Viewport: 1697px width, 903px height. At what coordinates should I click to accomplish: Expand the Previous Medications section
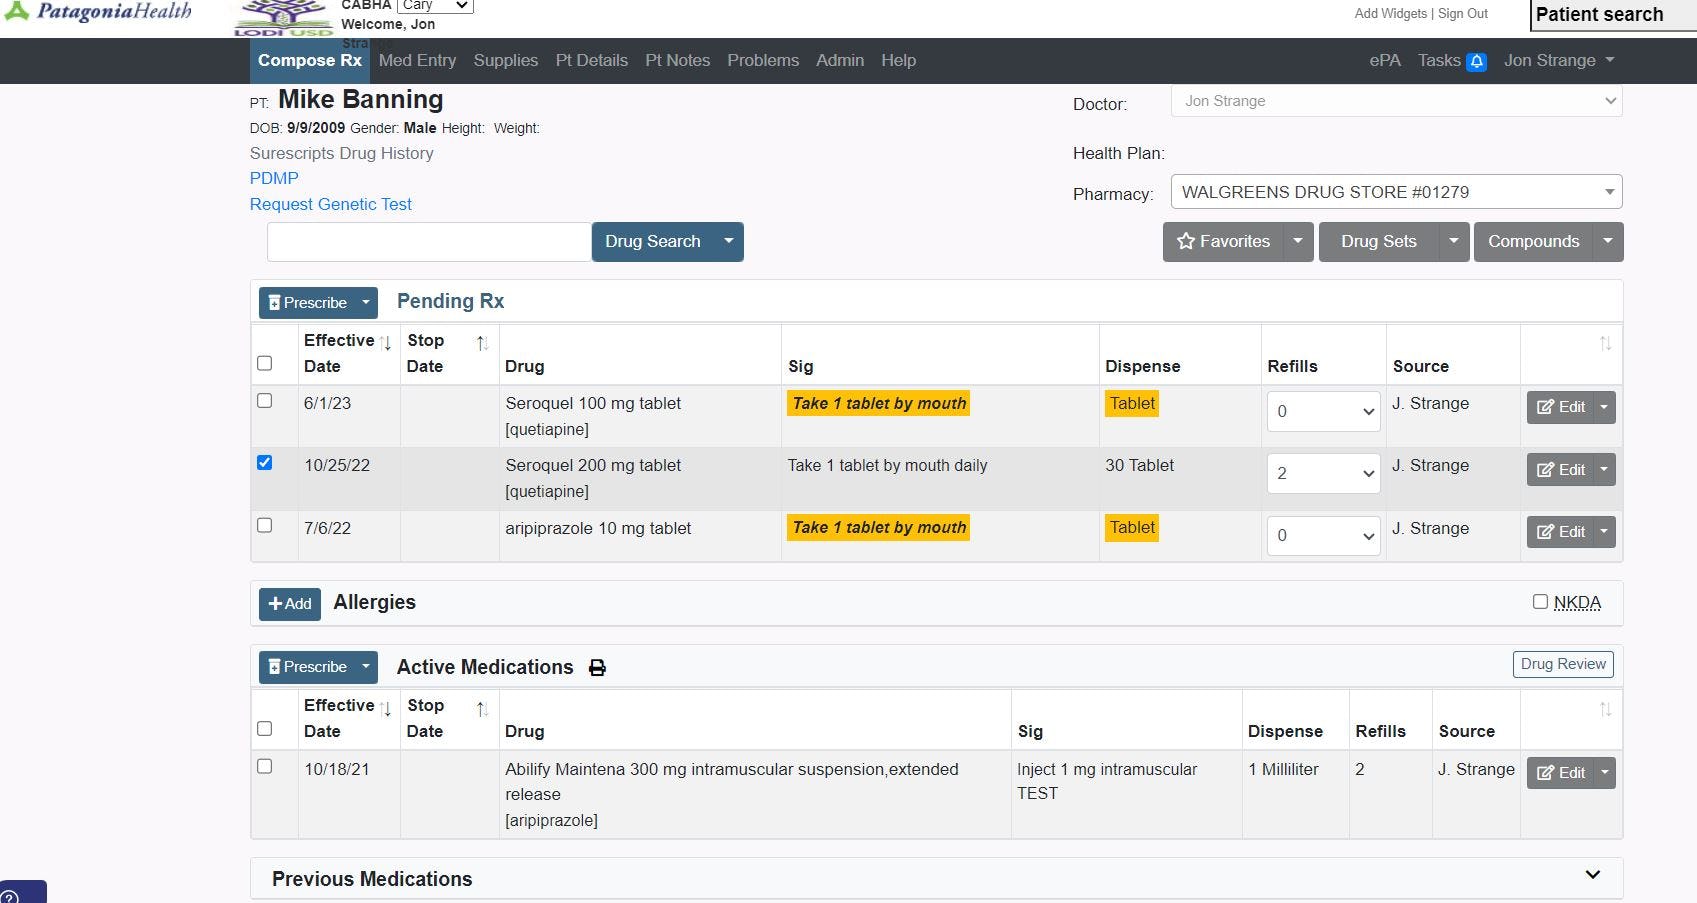1592,876
